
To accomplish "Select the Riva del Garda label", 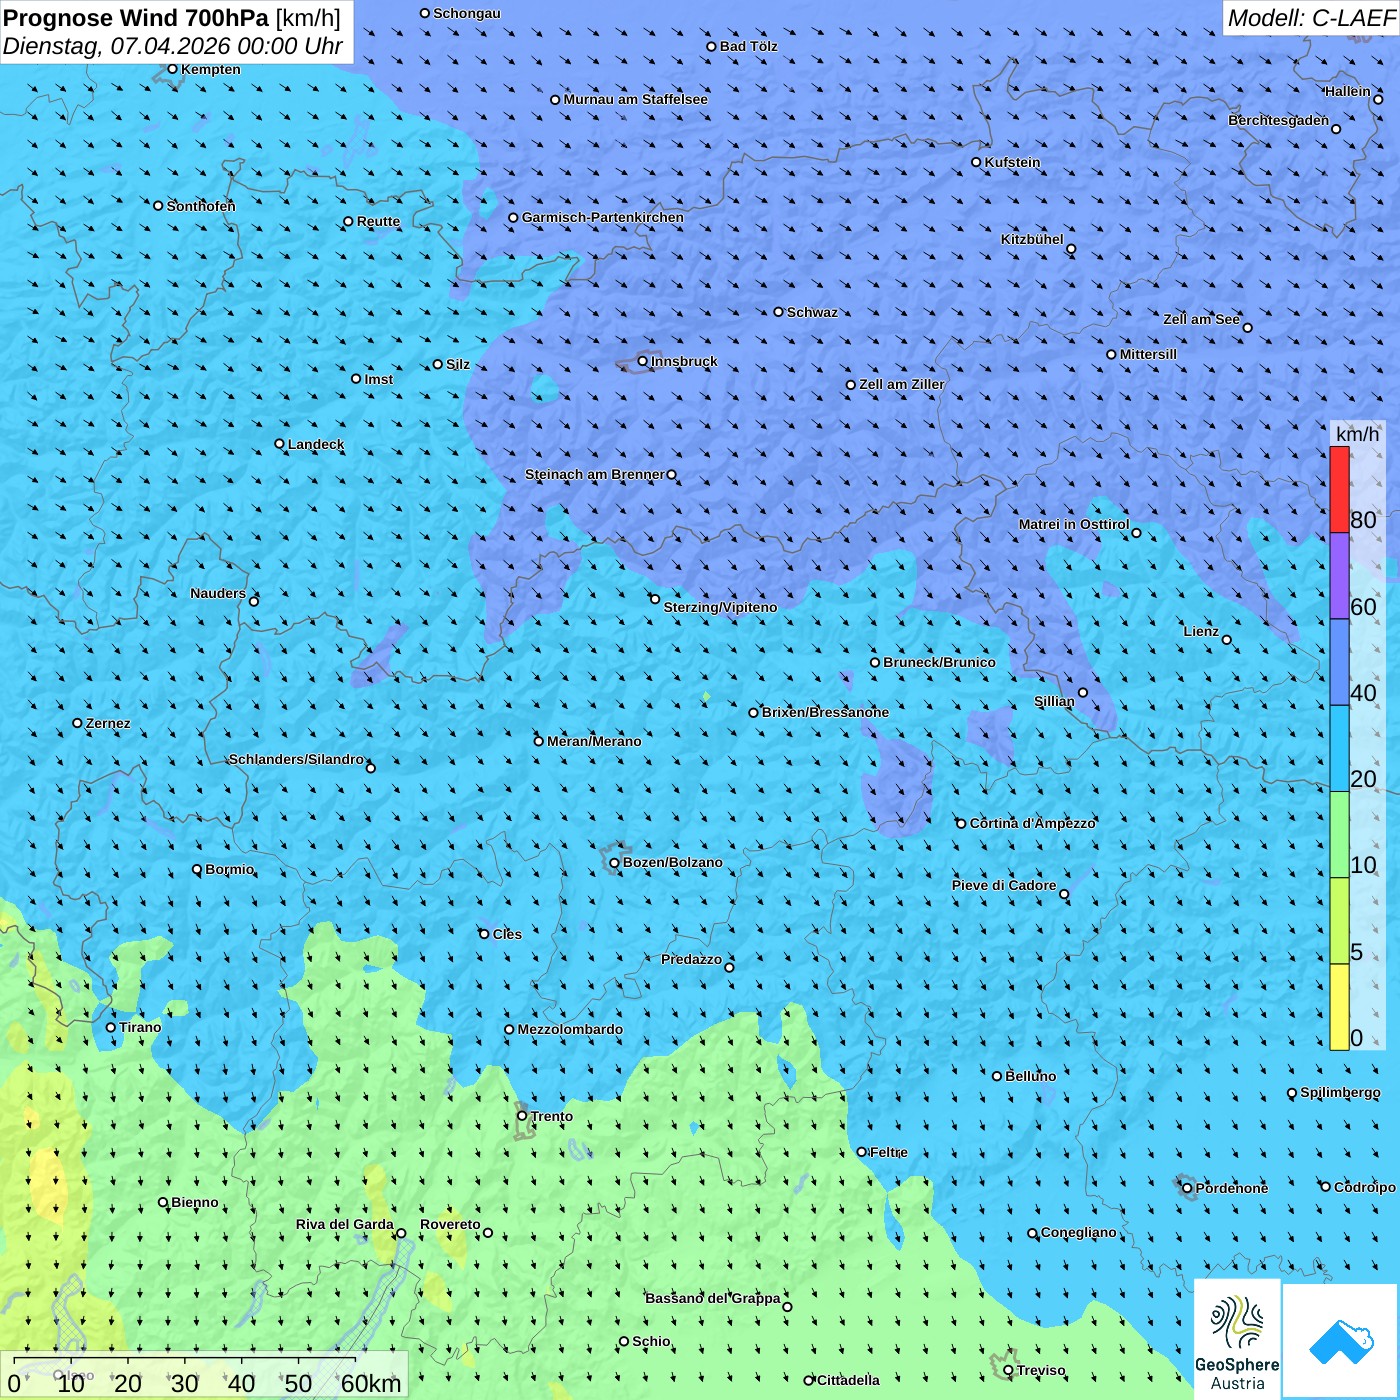I will [345, 1224].
